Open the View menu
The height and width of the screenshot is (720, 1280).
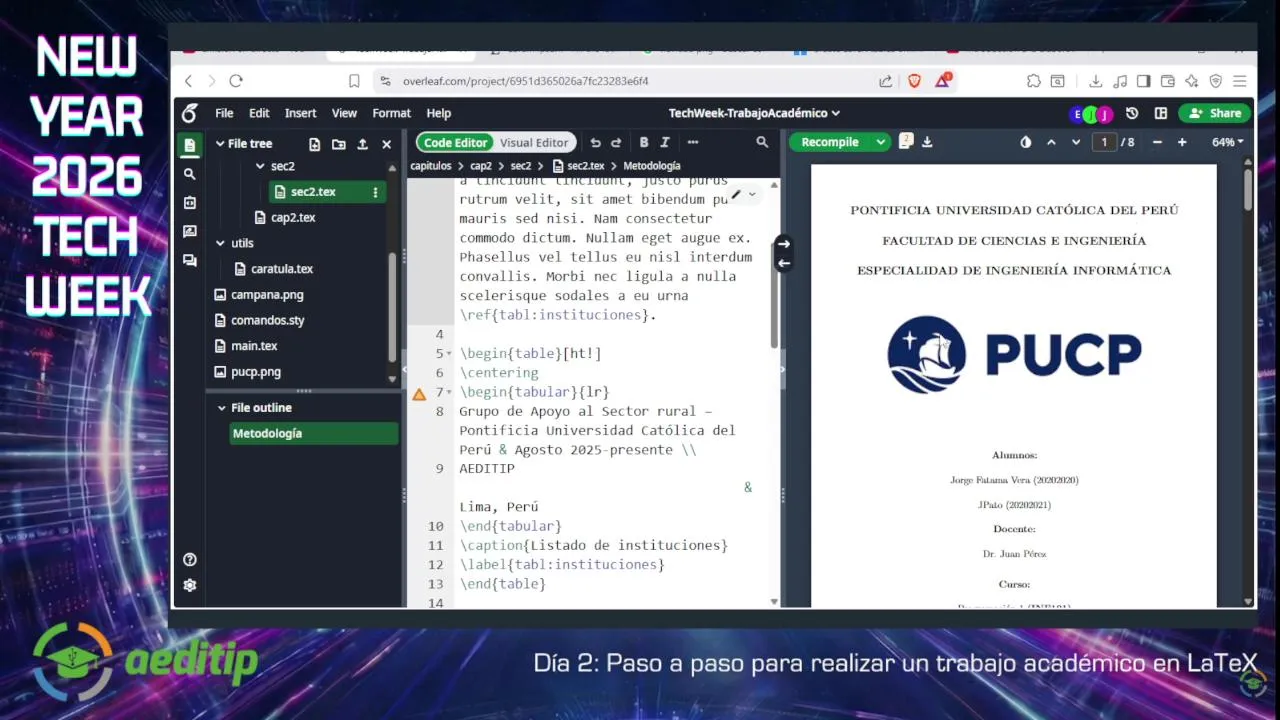pos(344,113)
